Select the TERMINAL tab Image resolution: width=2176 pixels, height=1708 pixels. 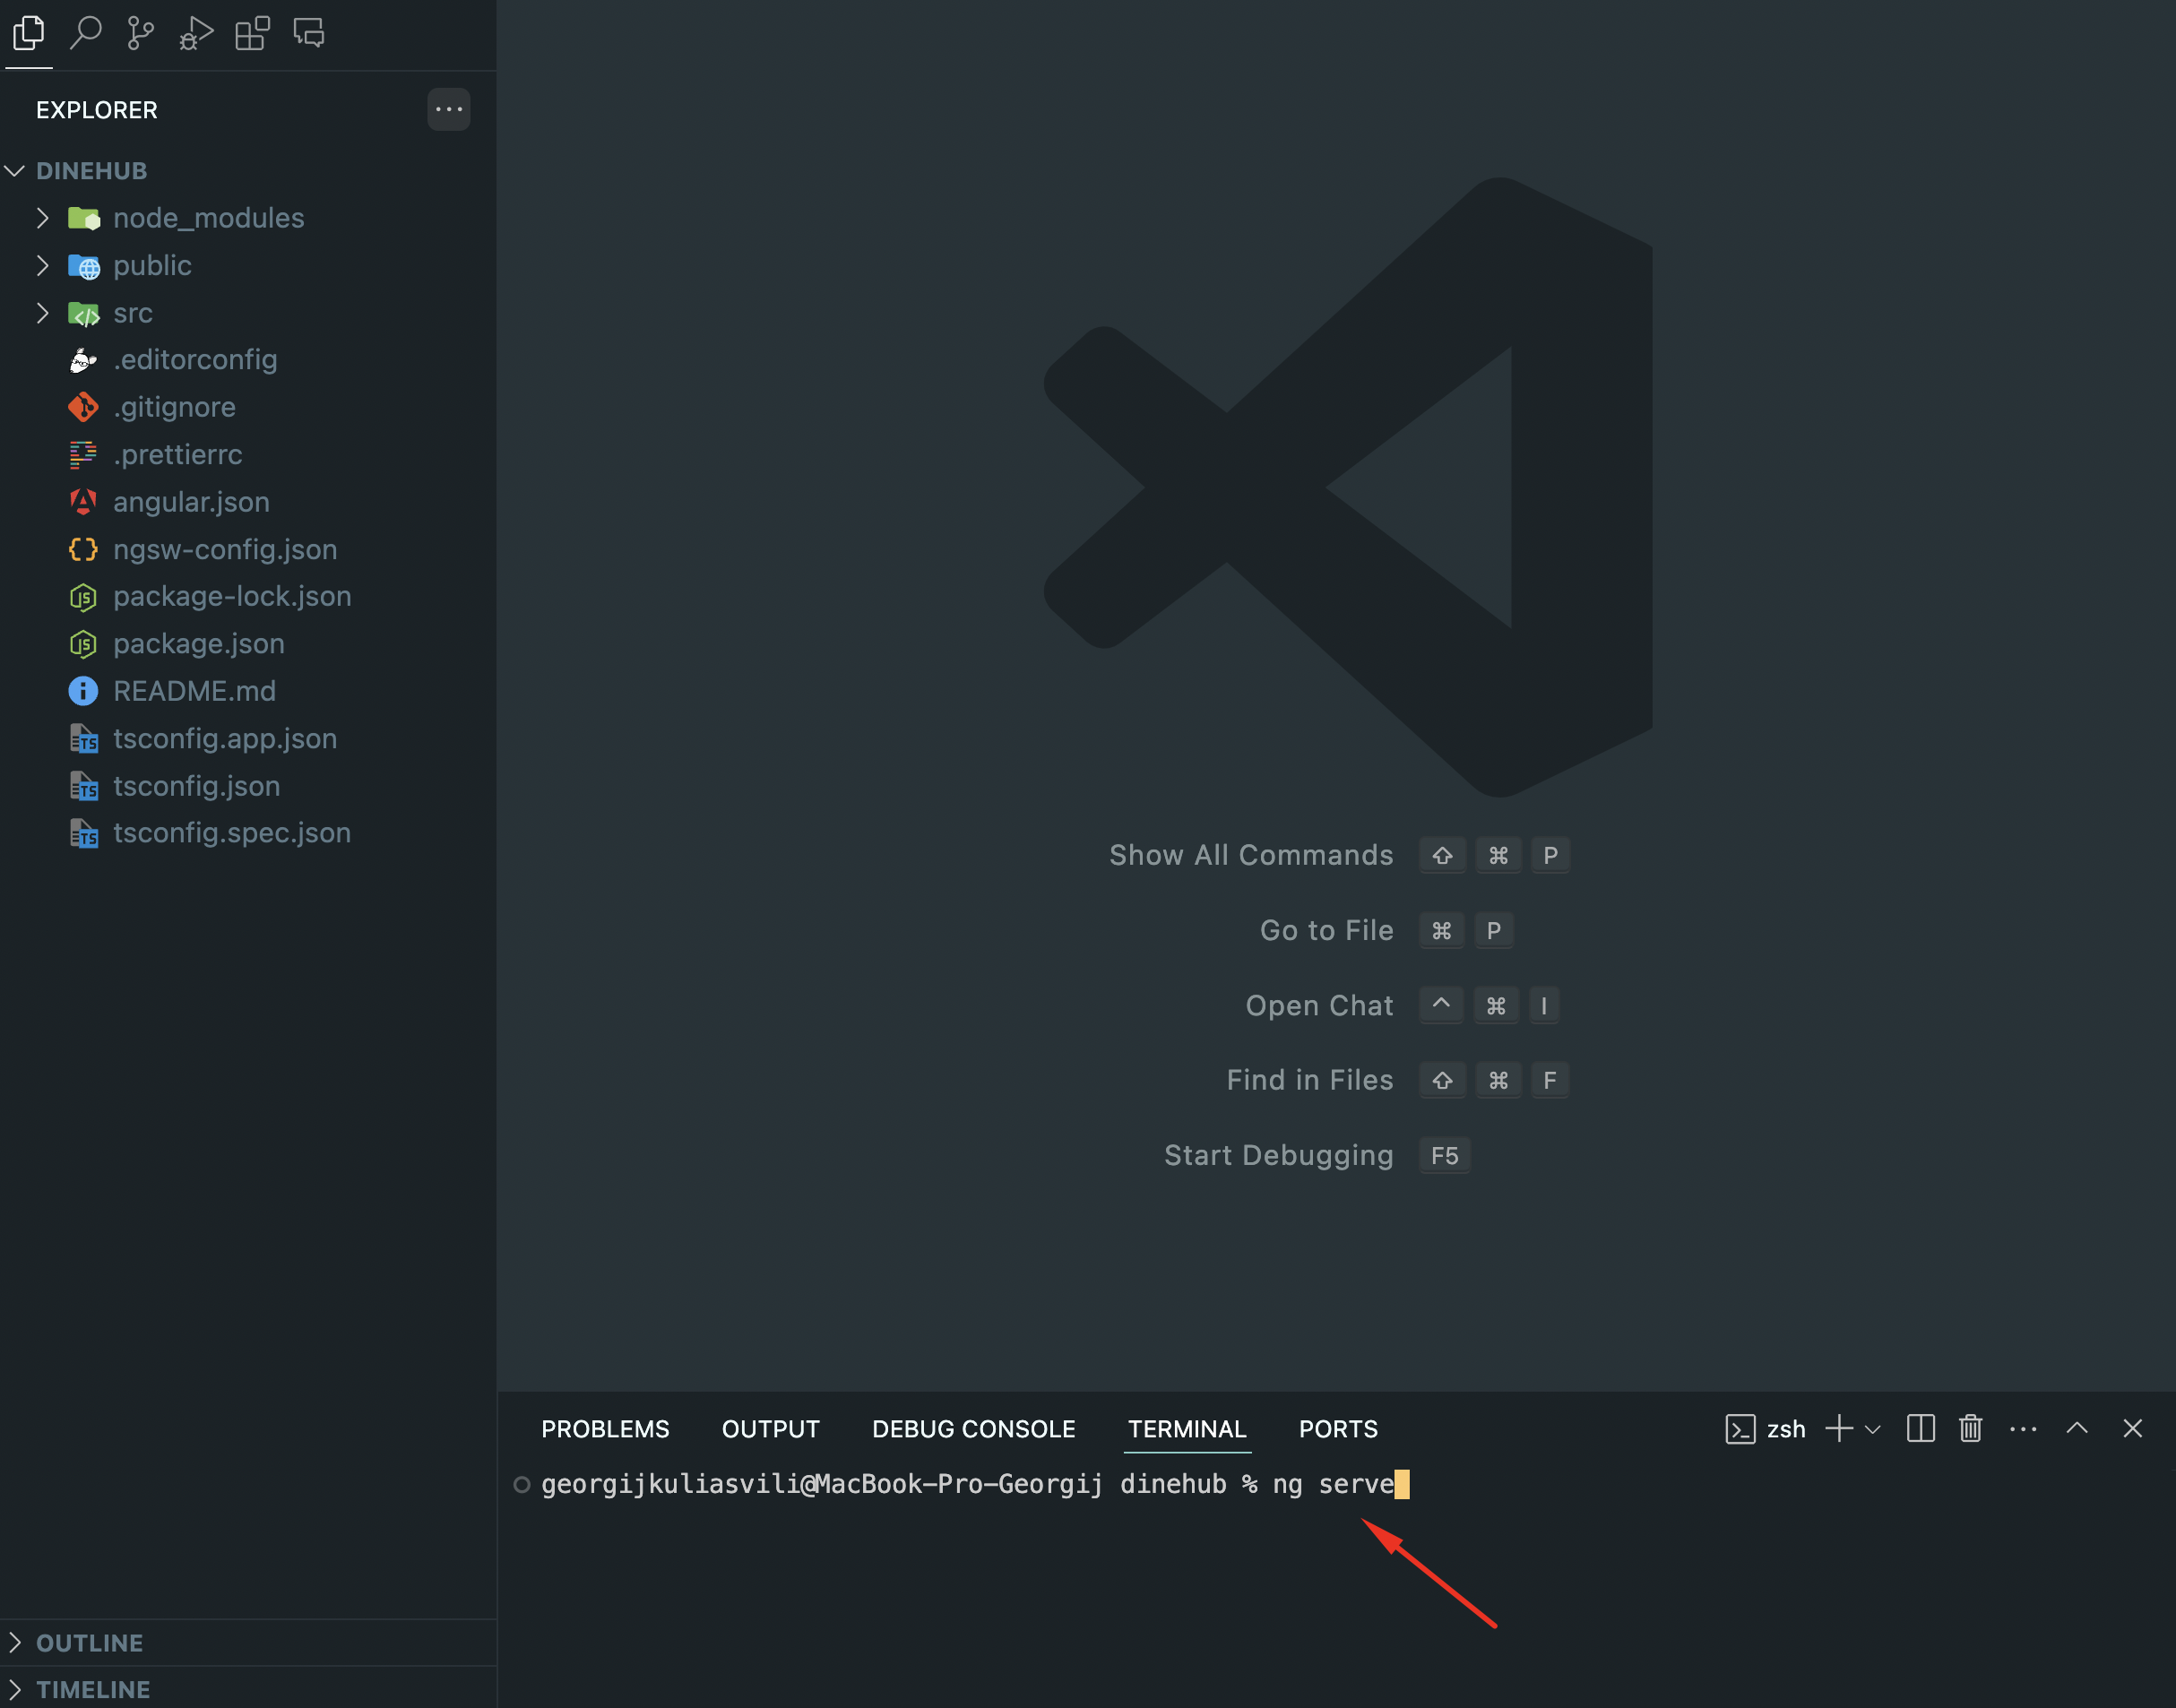[x=1187, y=1429]
